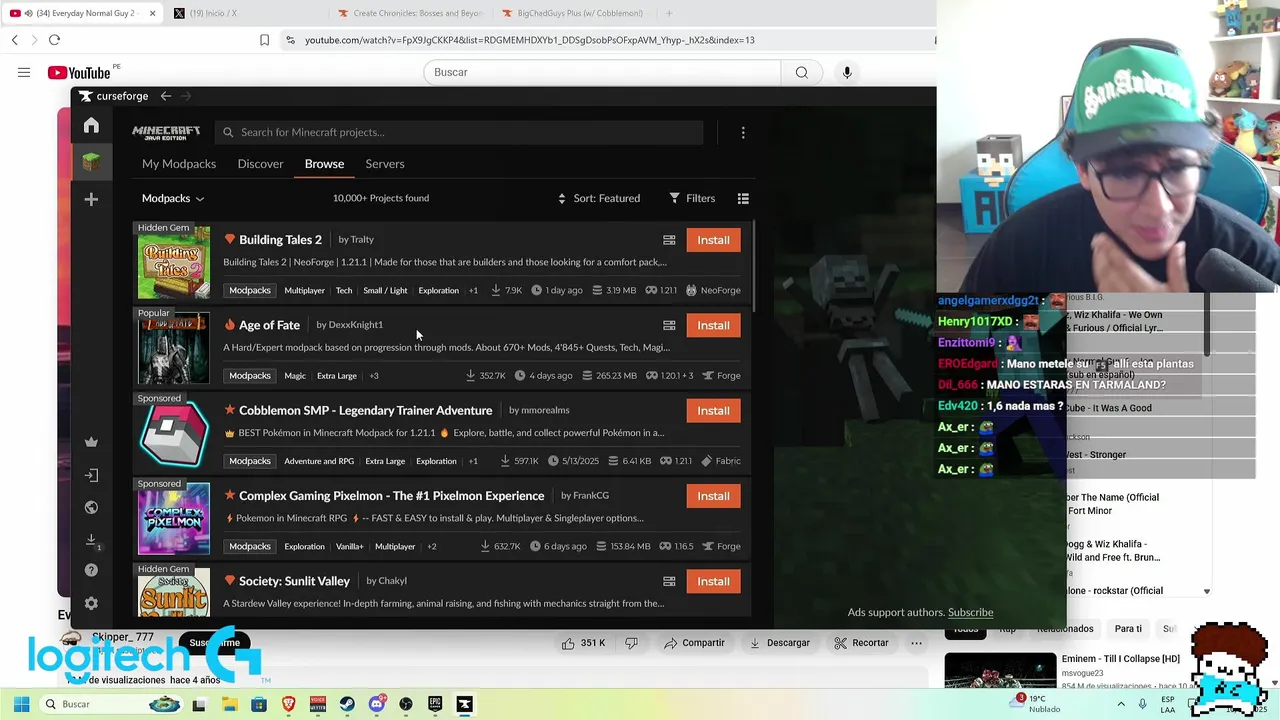Viewport: 1280px width, 720px height.
Task: Open the help question mark icon
Action: click(91, 570)
